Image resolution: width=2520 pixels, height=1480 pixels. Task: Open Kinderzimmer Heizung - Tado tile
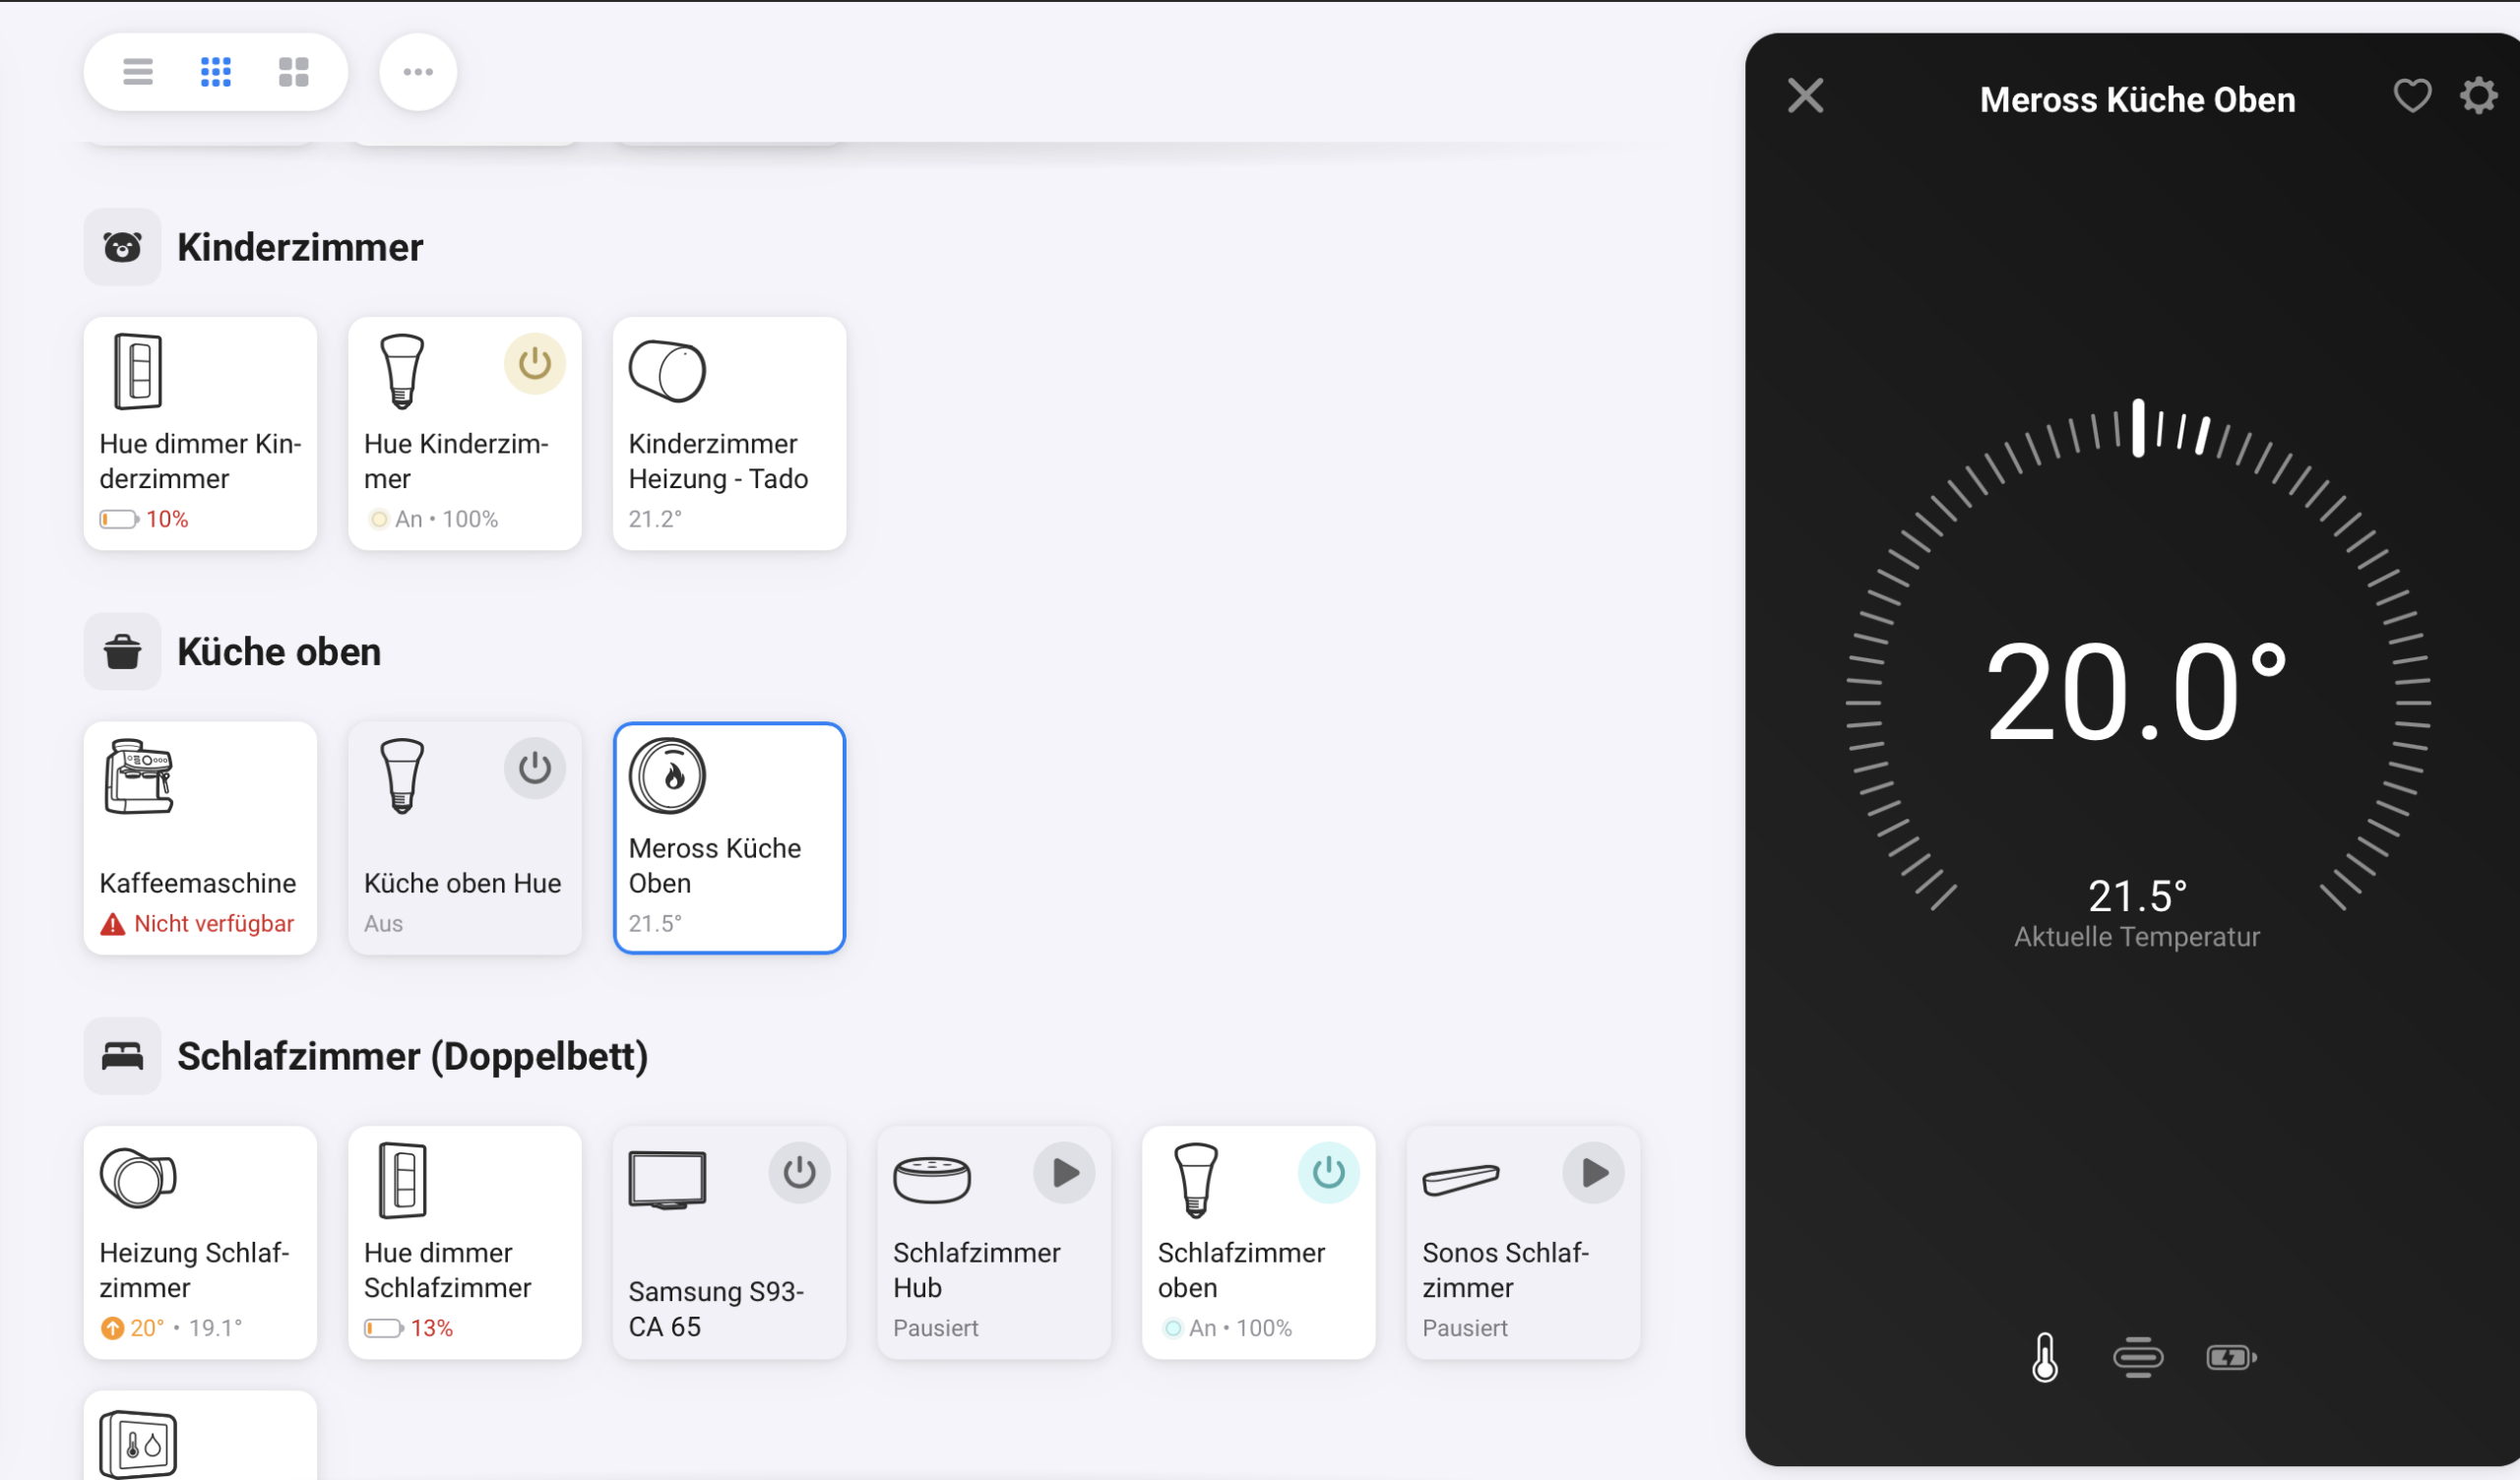(x=729, y=433)
